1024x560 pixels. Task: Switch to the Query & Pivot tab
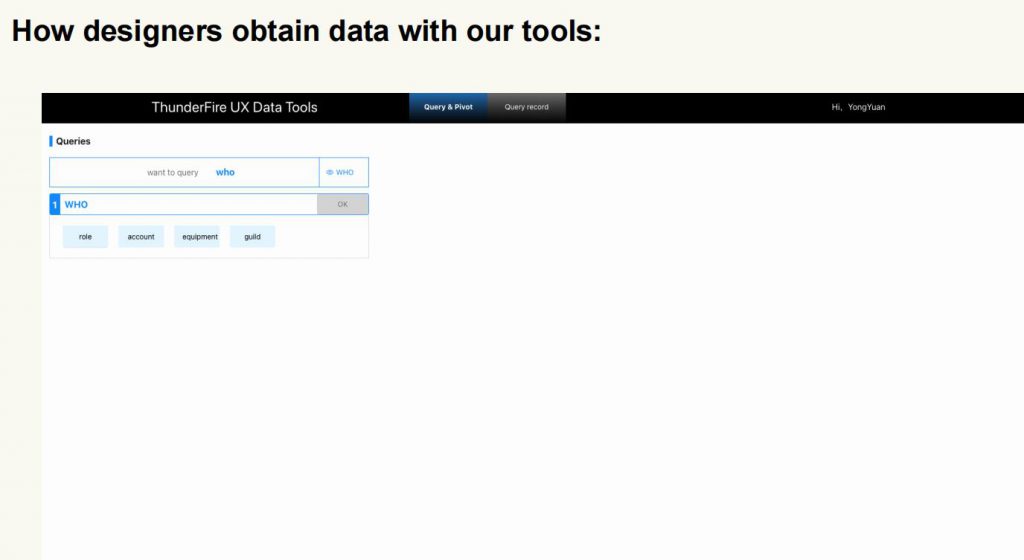click(448, 107)
